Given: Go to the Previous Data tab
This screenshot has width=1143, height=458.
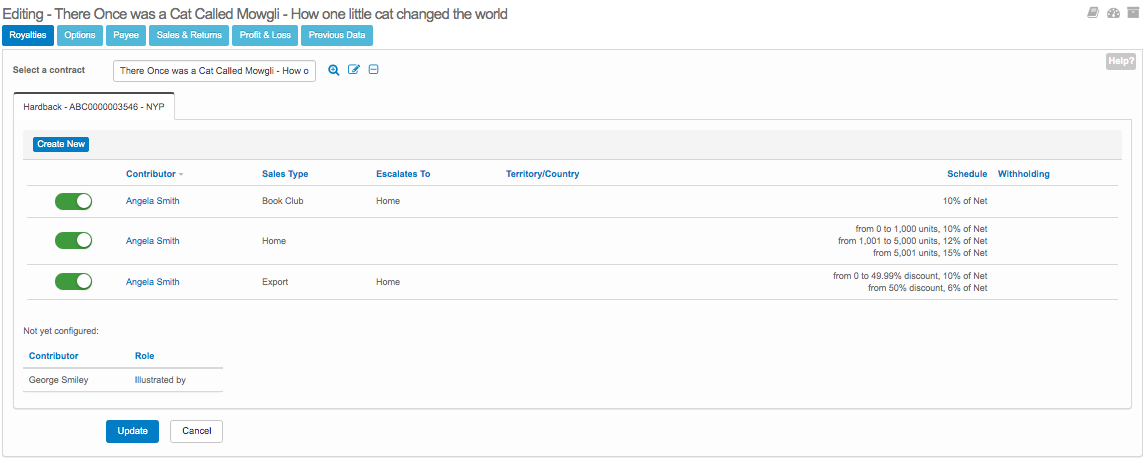Looking at the screenshot, I should point(337,36).
